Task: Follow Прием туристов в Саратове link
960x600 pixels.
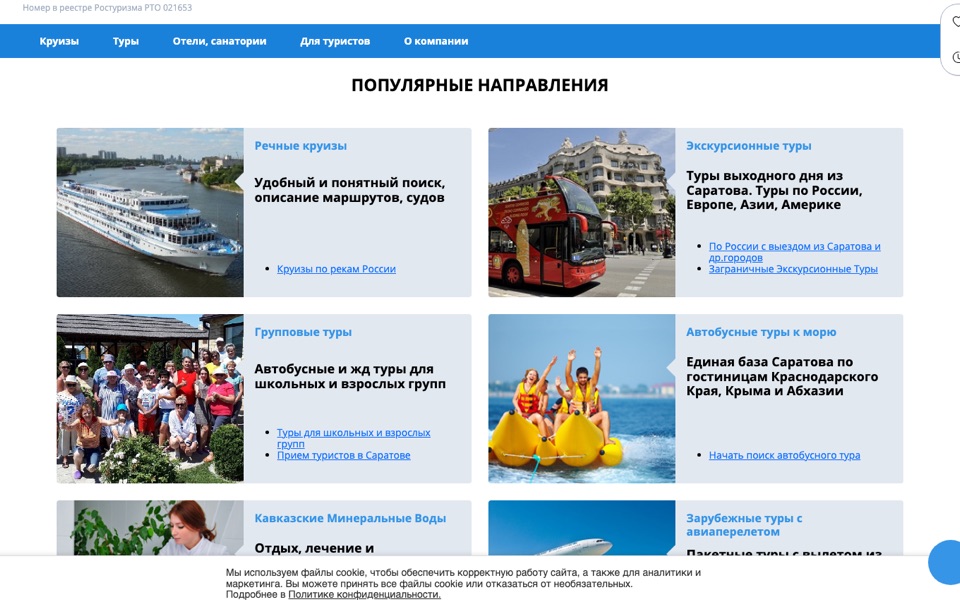Action: pyautogui.click(x=343, y=455)
